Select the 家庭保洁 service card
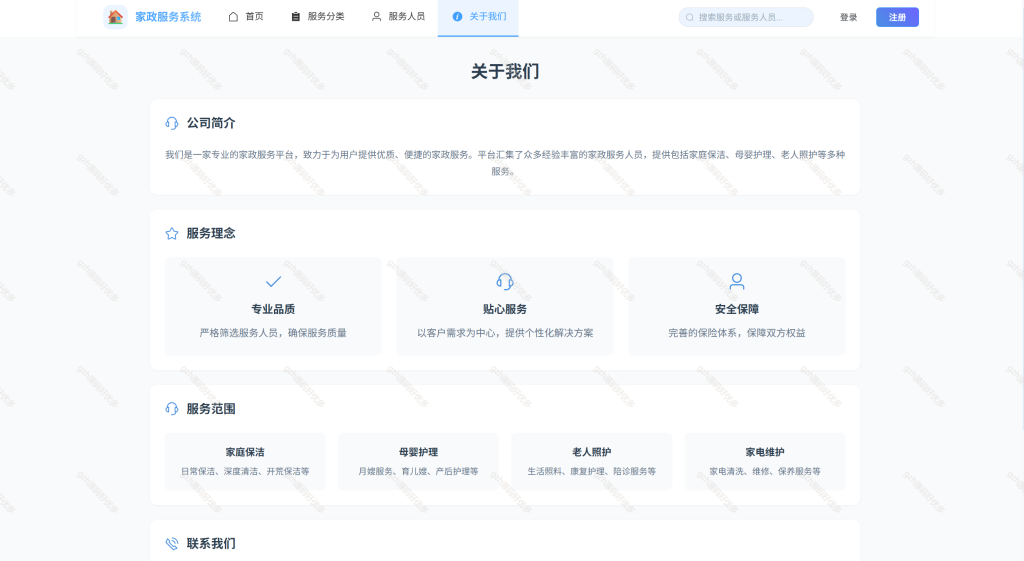Viewport: 1024px width, 561px height. [x=245, y=461]
